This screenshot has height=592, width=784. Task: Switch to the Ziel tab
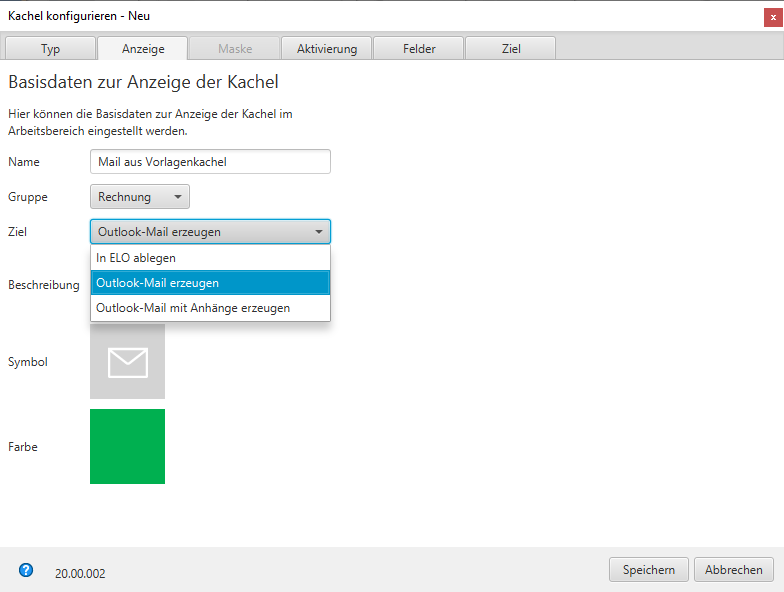510,48
